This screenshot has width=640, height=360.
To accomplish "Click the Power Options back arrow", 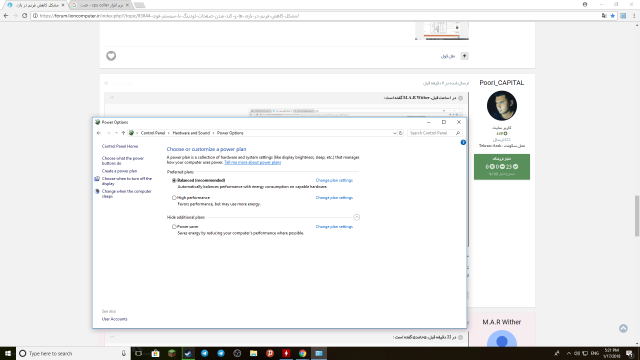I will tap(99, 133).
